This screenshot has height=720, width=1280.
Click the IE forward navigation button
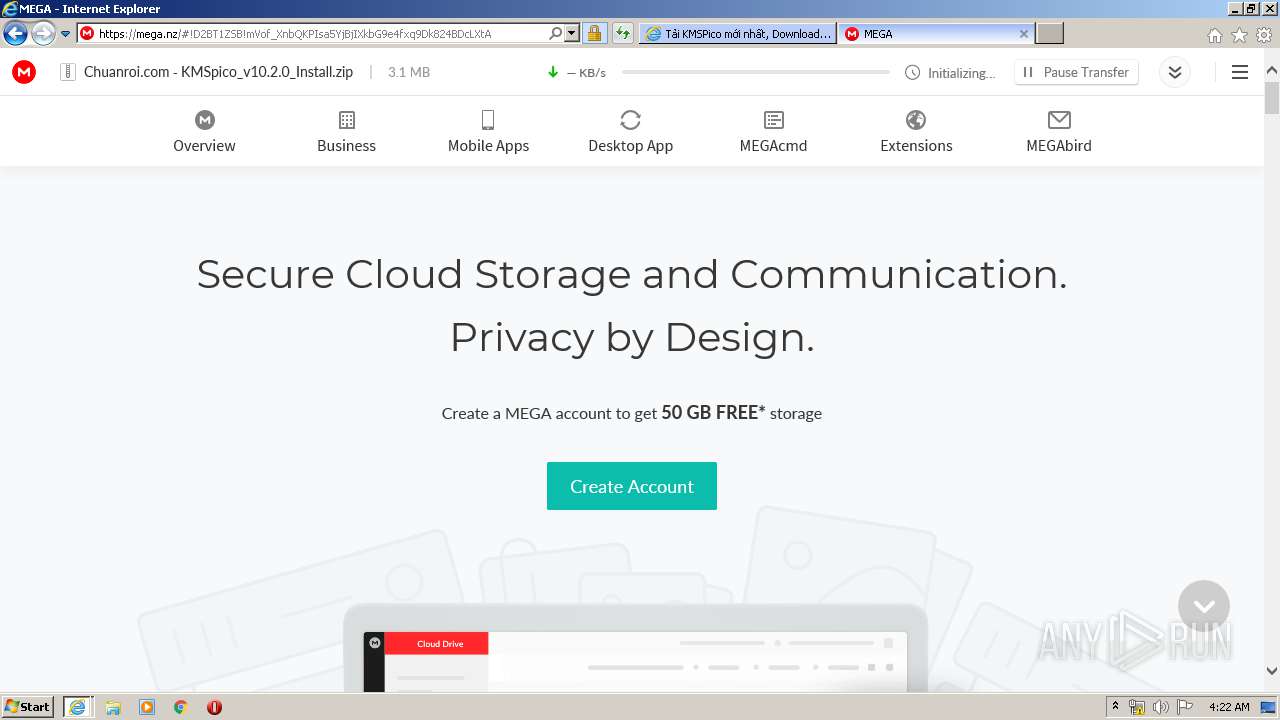[43, 34]
